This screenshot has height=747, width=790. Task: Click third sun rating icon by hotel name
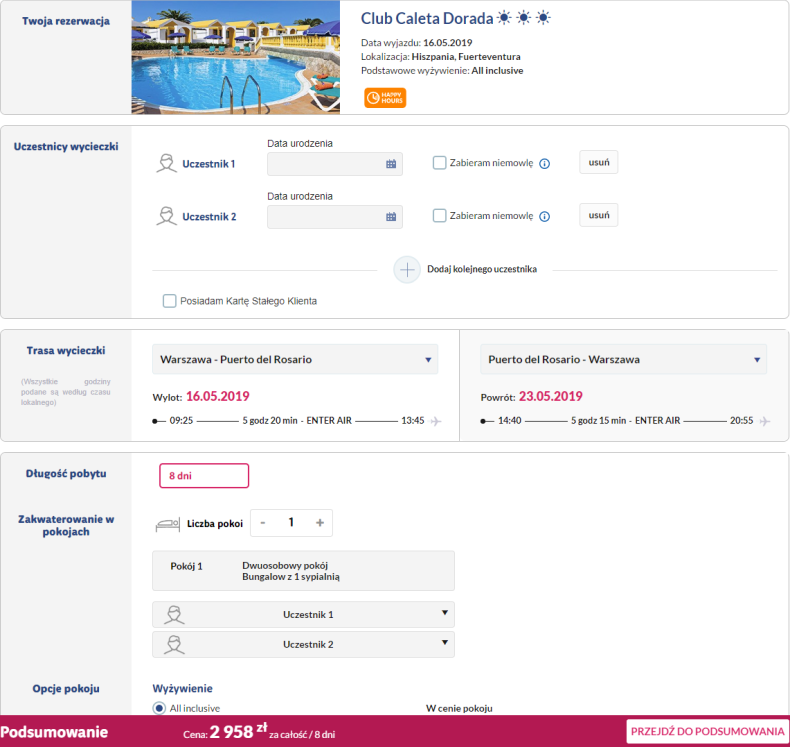tap(543, 18)
